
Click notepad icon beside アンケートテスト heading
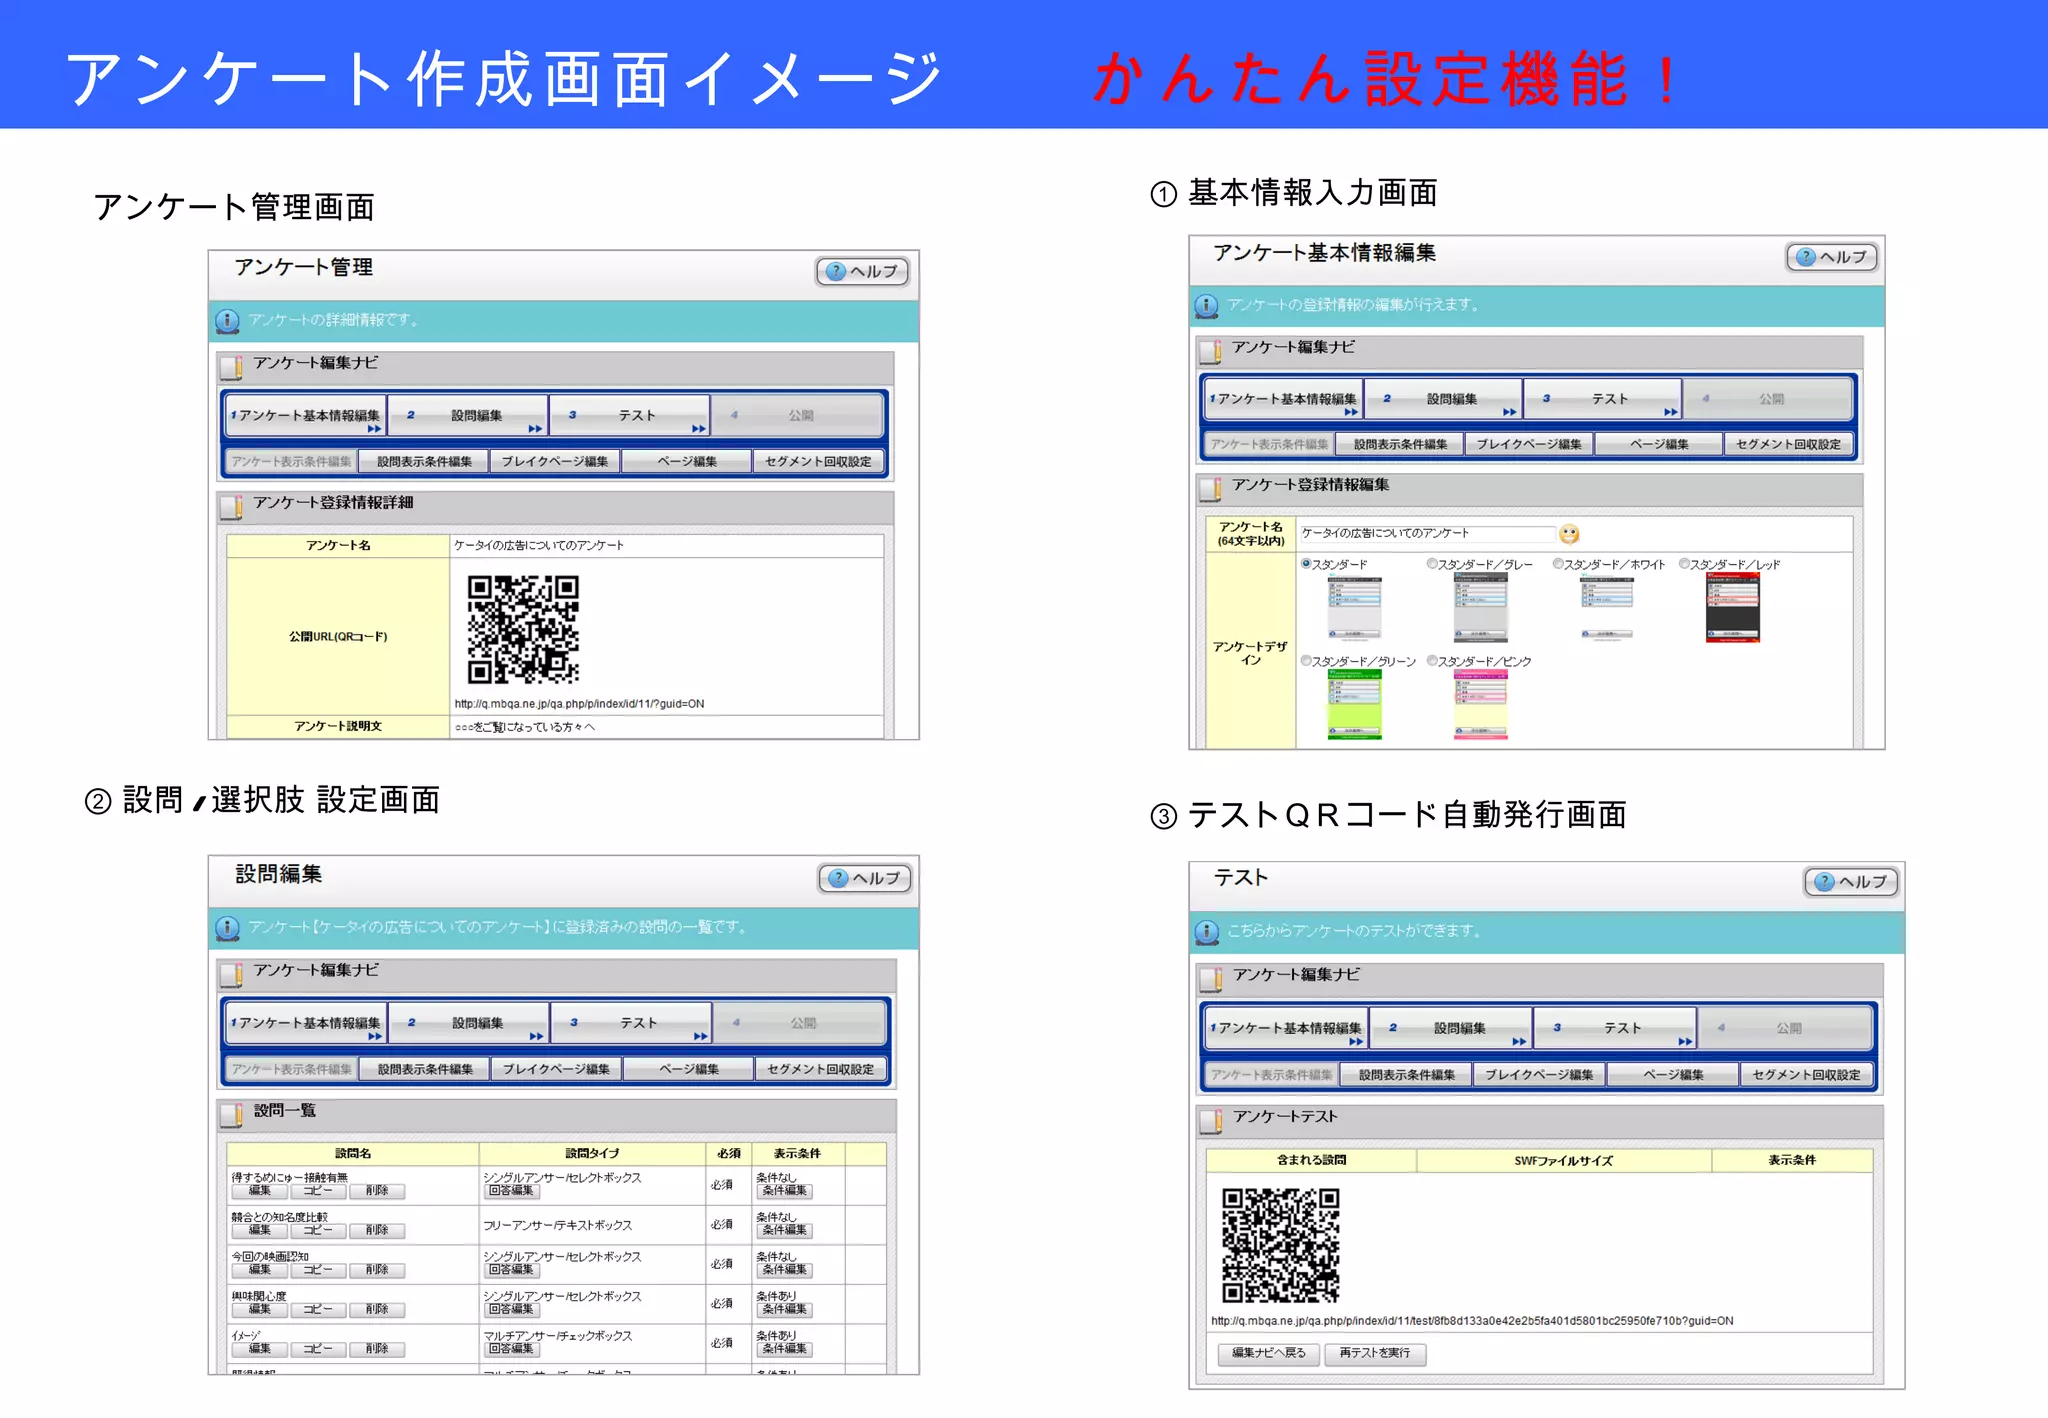pos(1211,1121)
